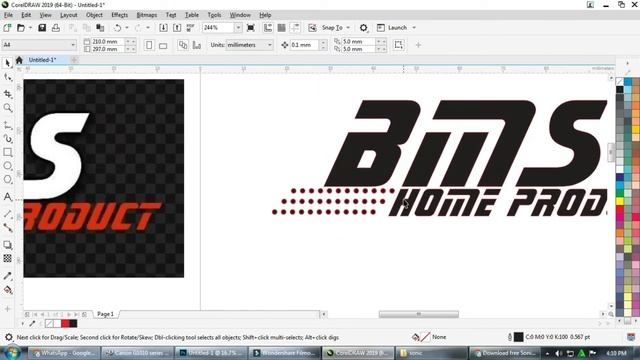Toggle show rulers button

(x=268, y=28)
